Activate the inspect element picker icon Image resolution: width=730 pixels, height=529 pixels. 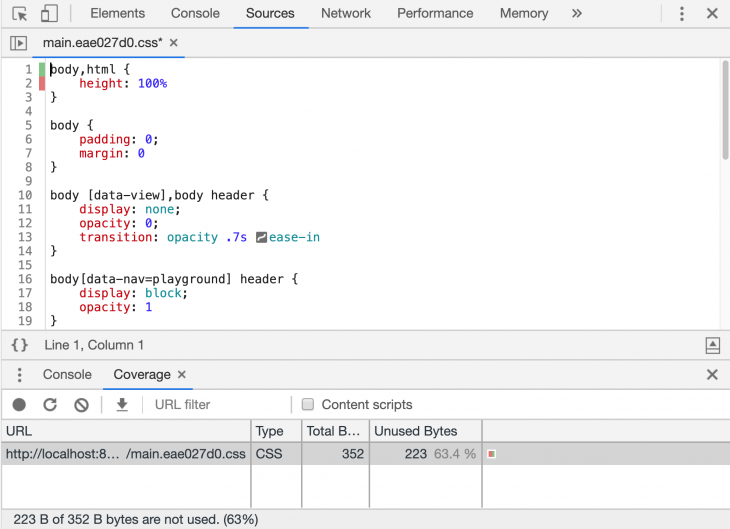19,14
